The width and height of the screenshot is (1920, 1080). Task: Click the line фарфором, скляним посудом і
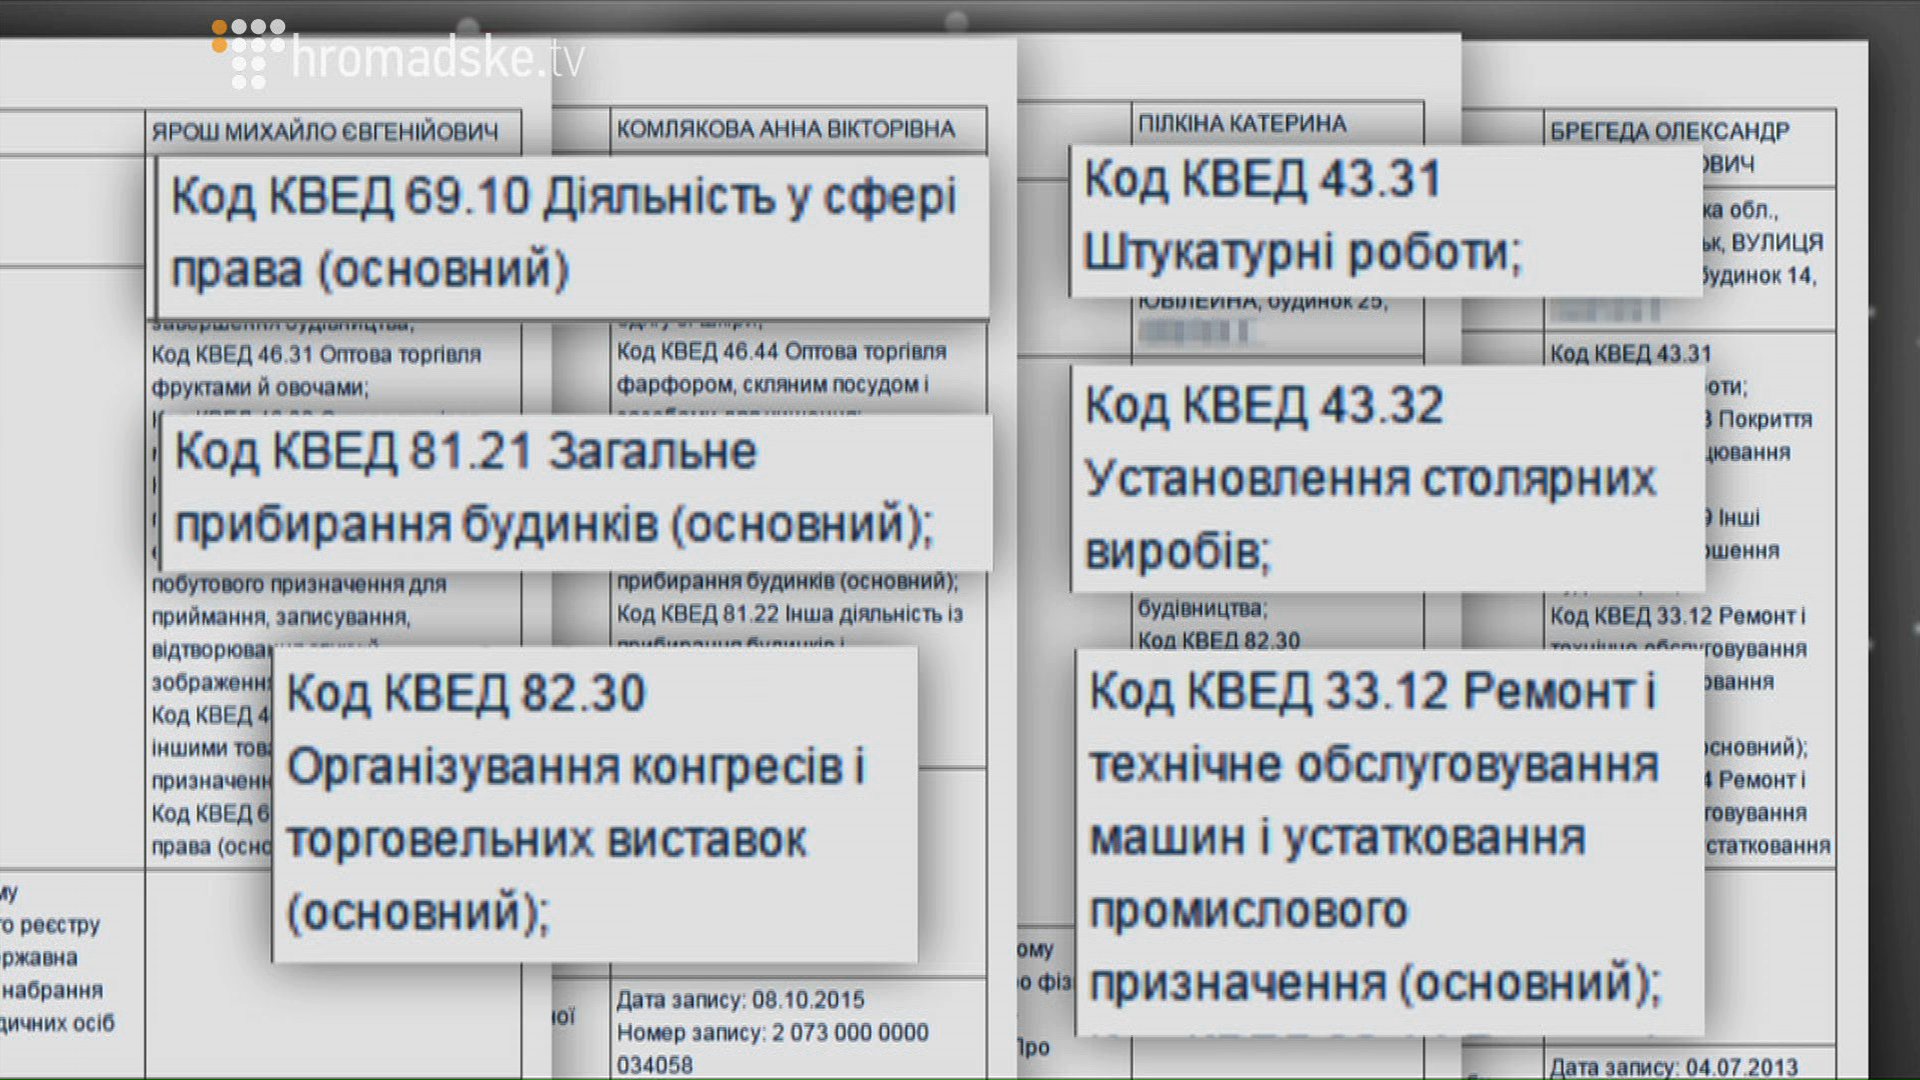pyautogui.click(x=773, y=385)
